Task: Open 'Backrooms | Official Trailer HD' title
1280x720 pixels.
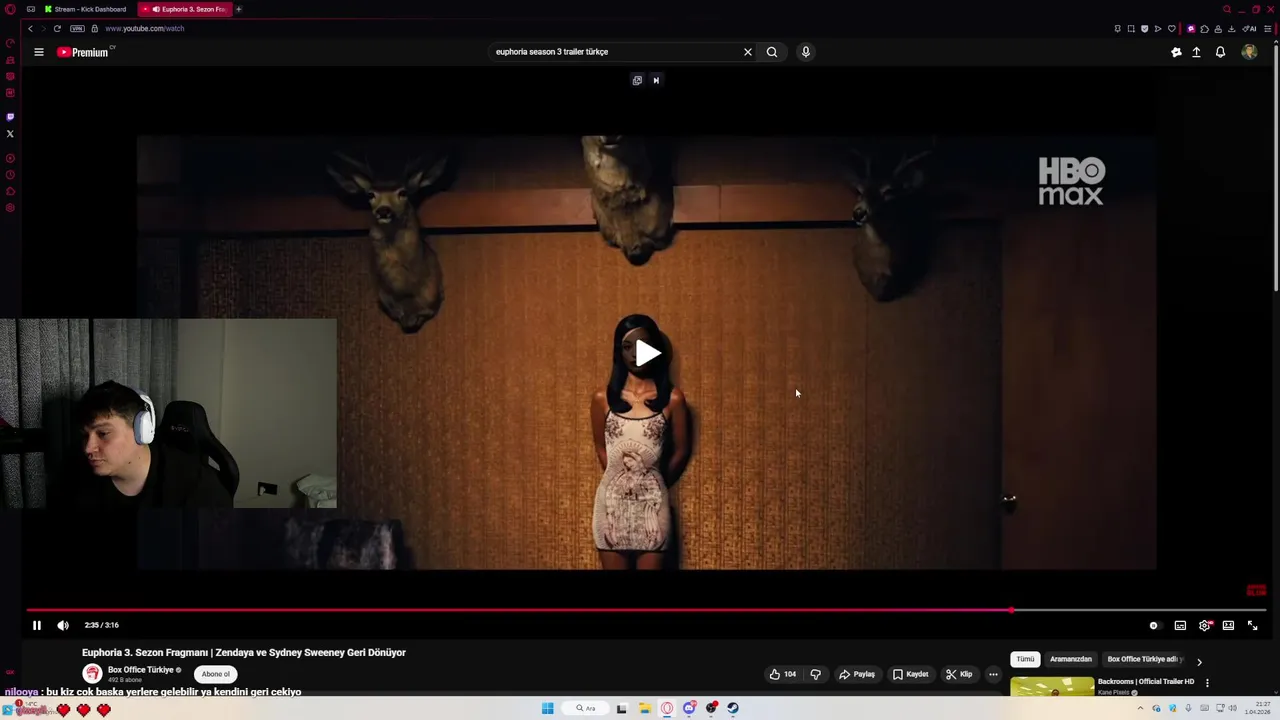Action: (1146, 681)
